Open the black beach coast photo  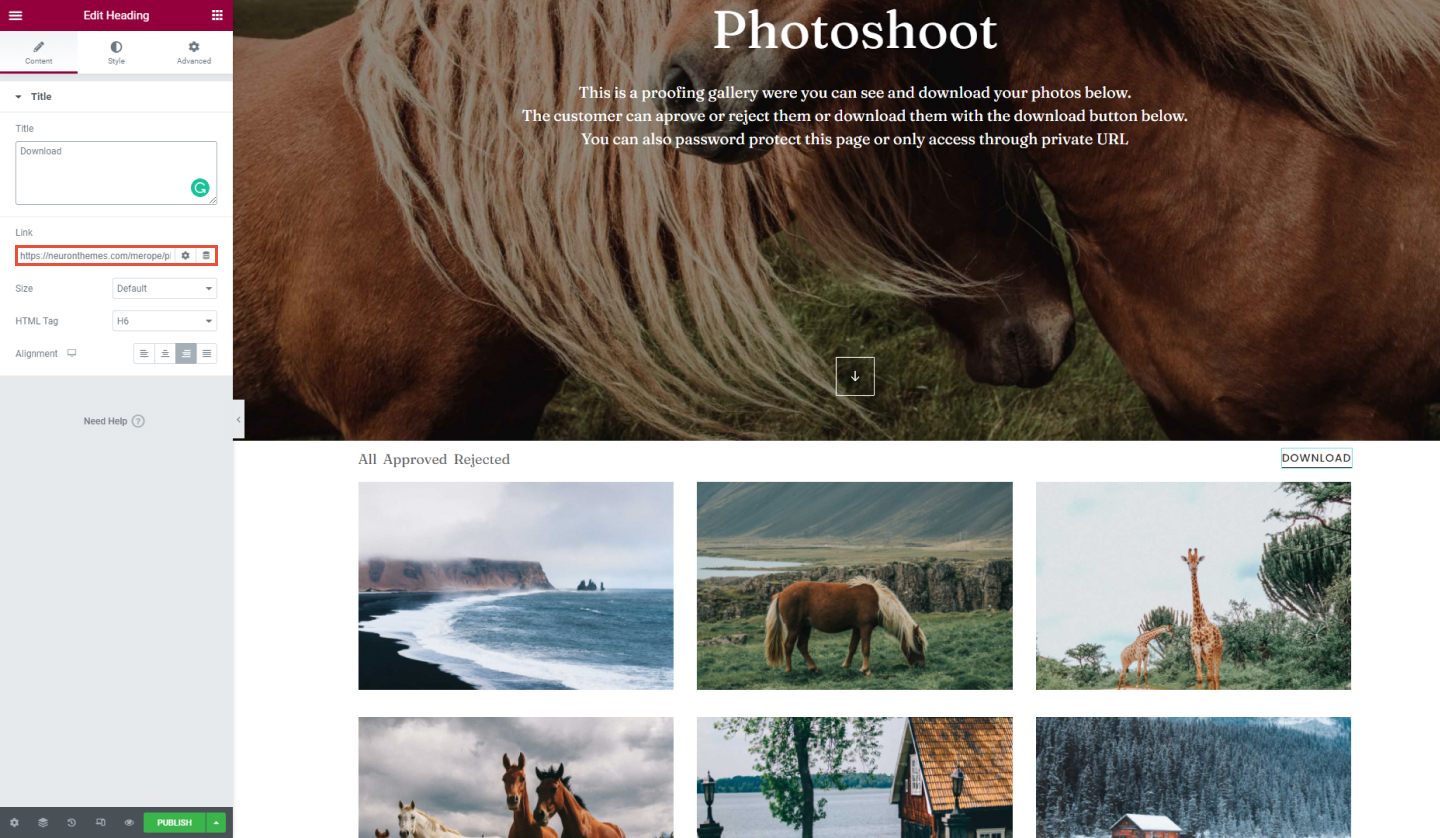click(x=516, y=586)
